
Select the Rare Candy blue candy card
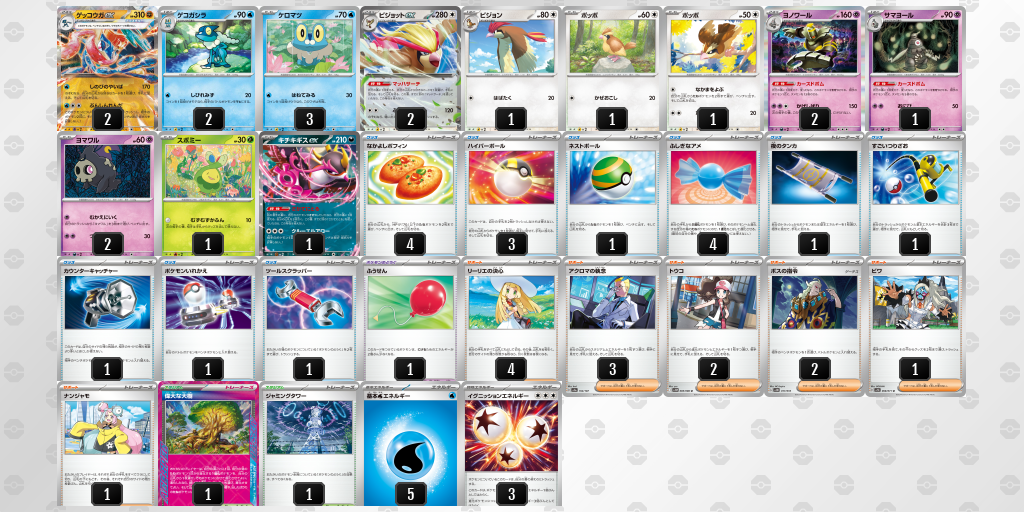[712, 195]
